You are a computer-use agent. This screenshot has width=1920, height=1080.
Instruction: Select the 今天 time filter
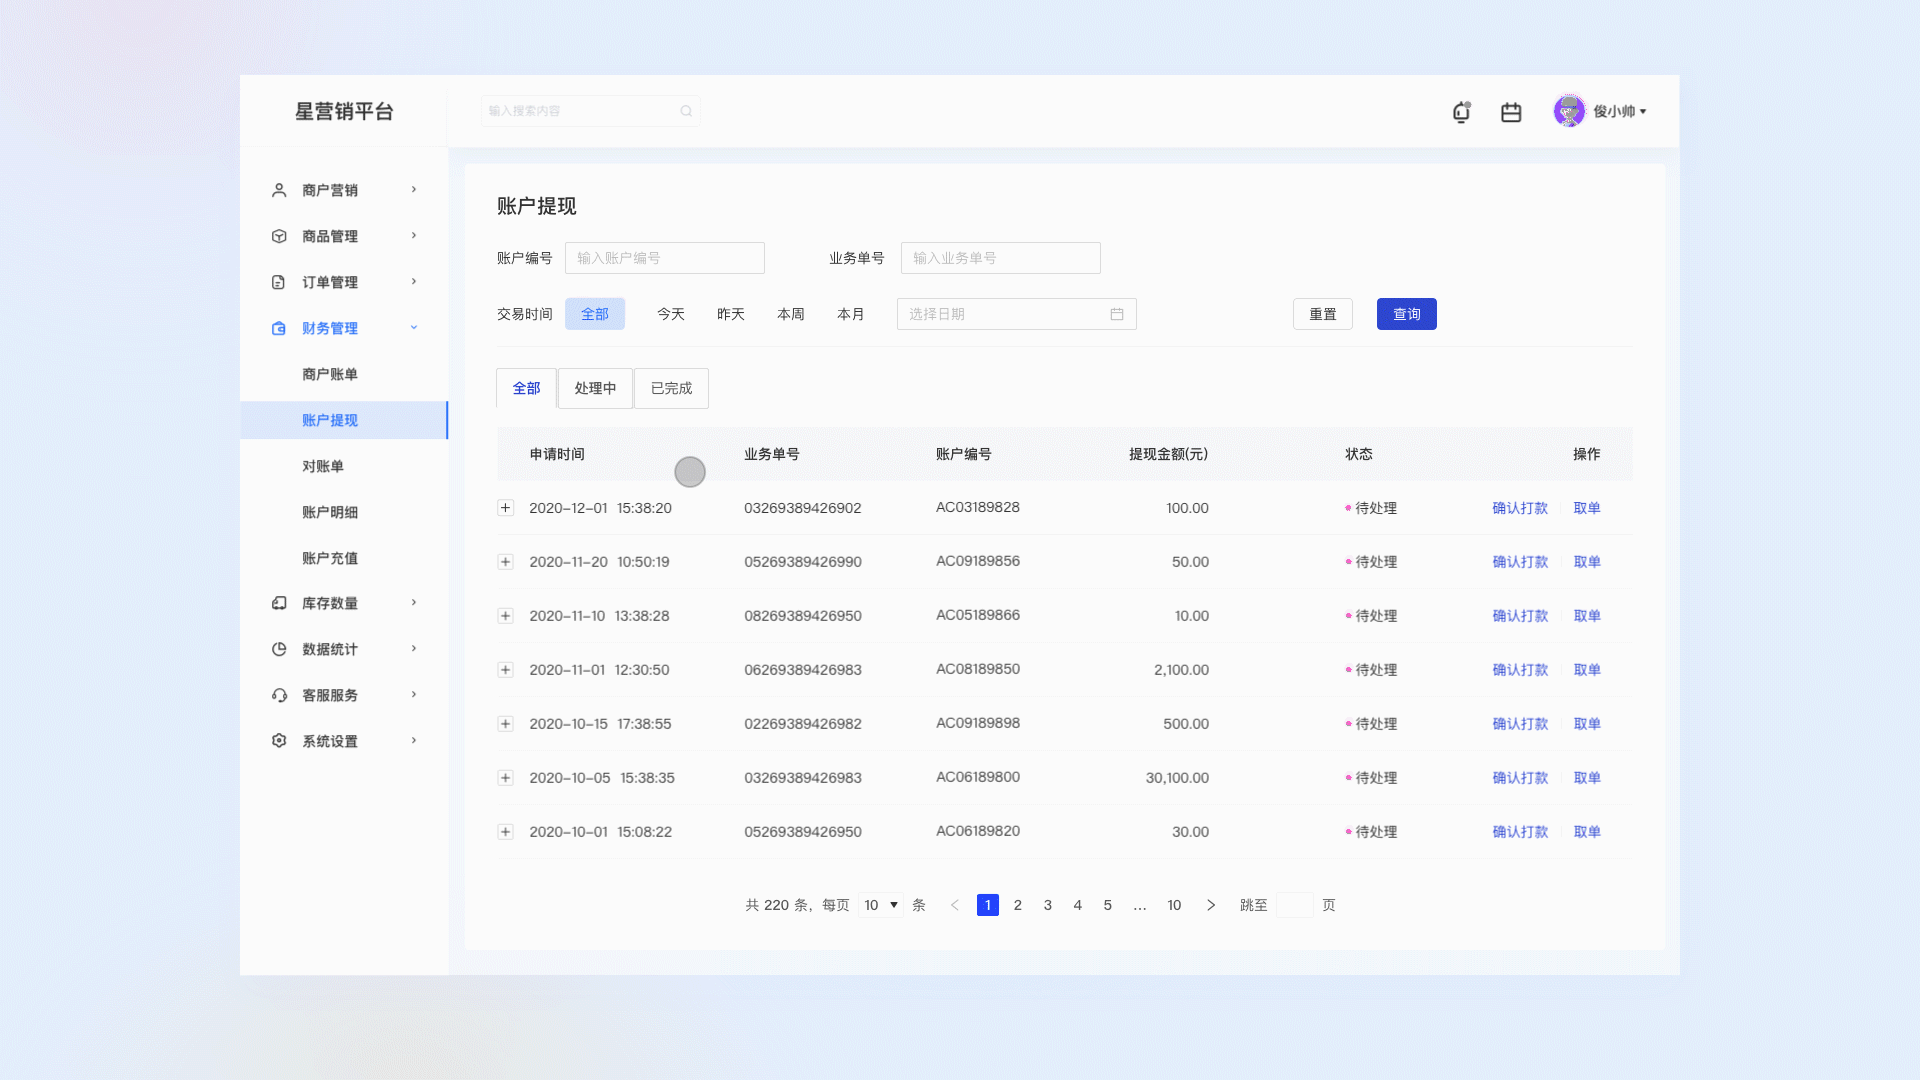[670, 314]
